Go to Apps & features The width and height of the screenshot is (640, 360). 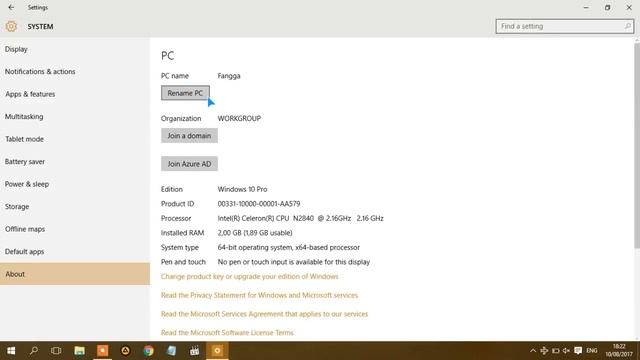coord(75,94)
